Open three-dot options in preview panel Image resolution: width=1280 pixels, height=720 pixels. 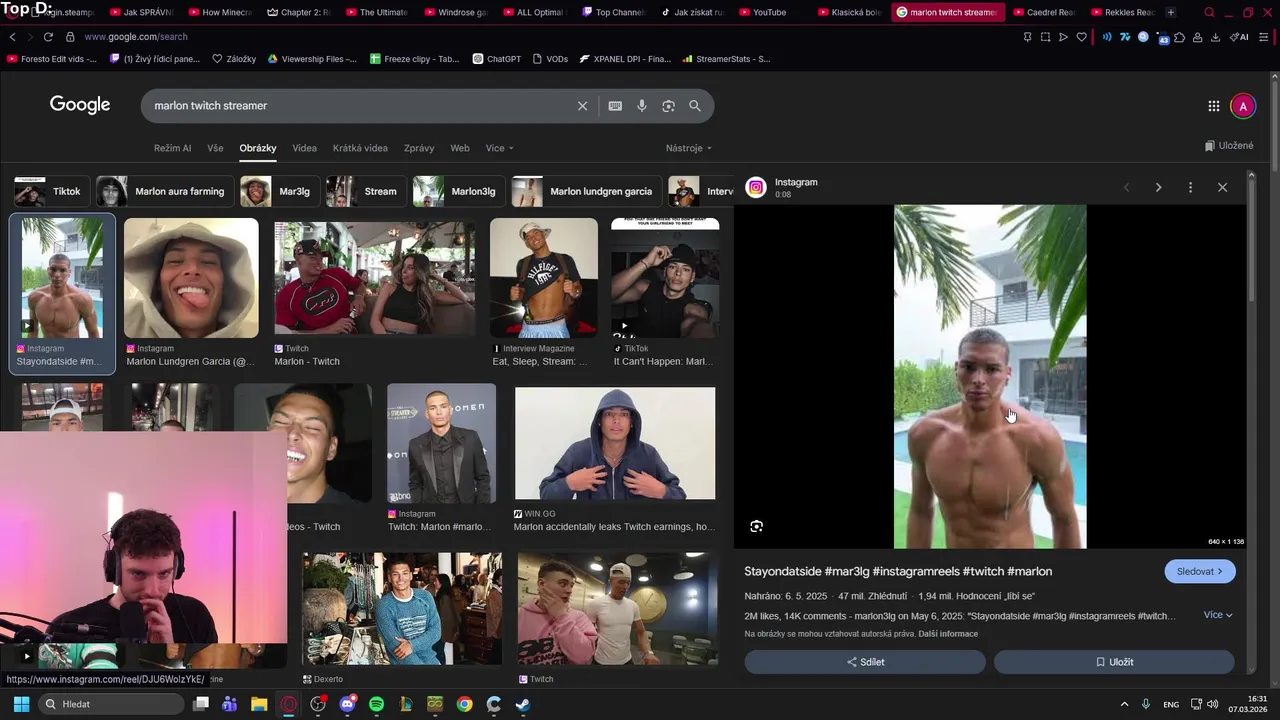[x=1190, y=187]
